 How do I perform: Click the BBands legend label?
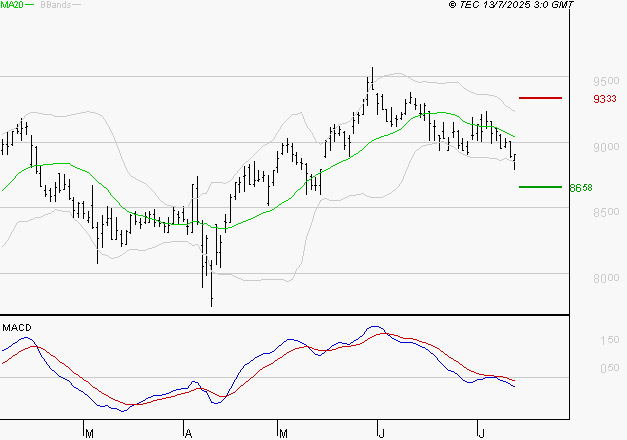coord(56,5)
